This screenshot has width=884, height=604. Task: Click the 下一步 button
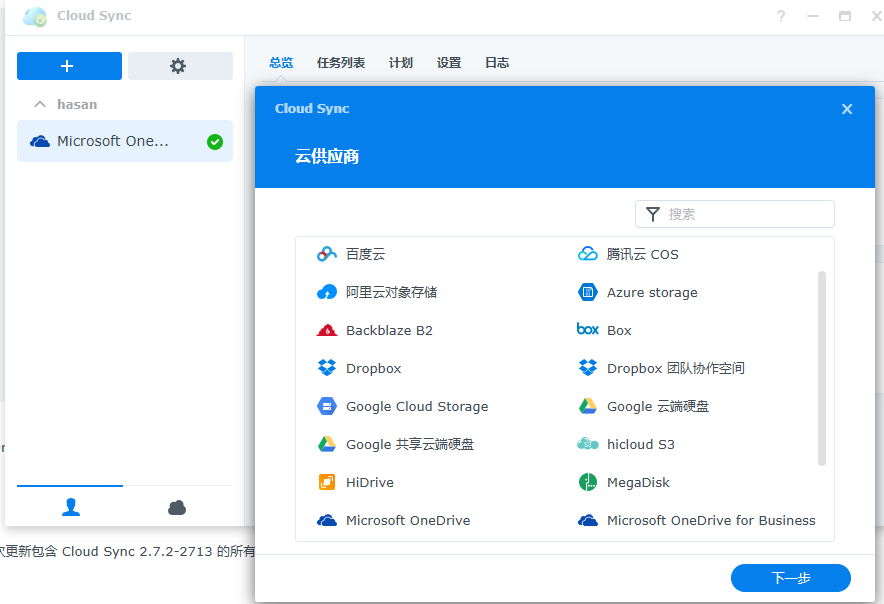pyautogui.click(x=790, y=578)
